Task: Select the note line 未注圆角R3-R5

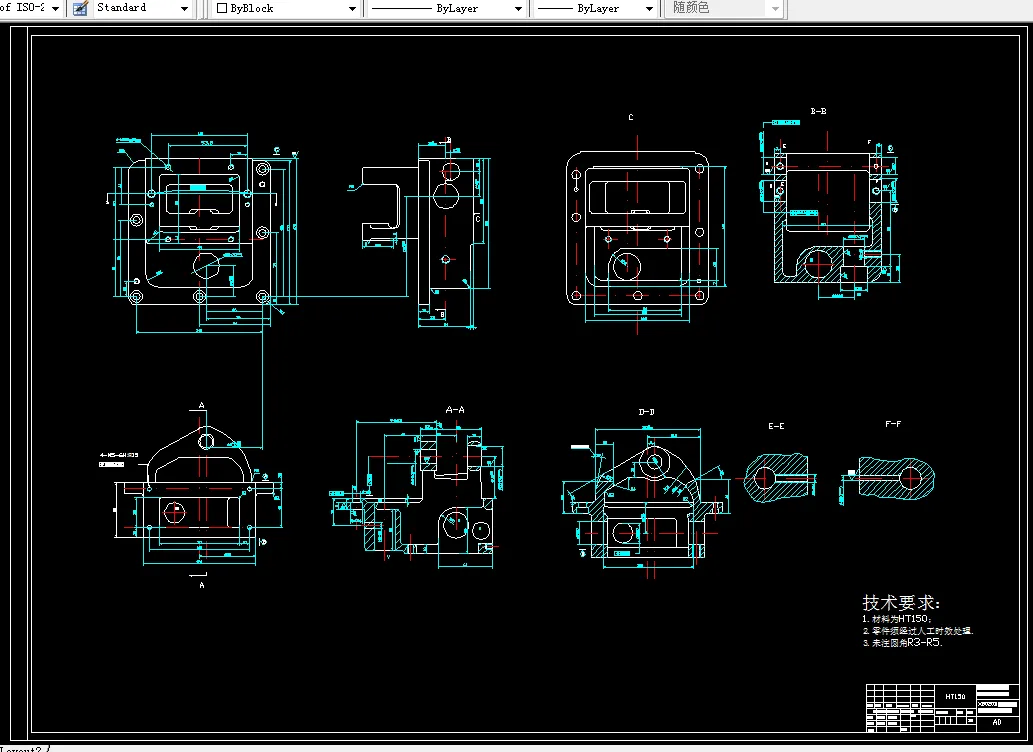Action: 903,643
